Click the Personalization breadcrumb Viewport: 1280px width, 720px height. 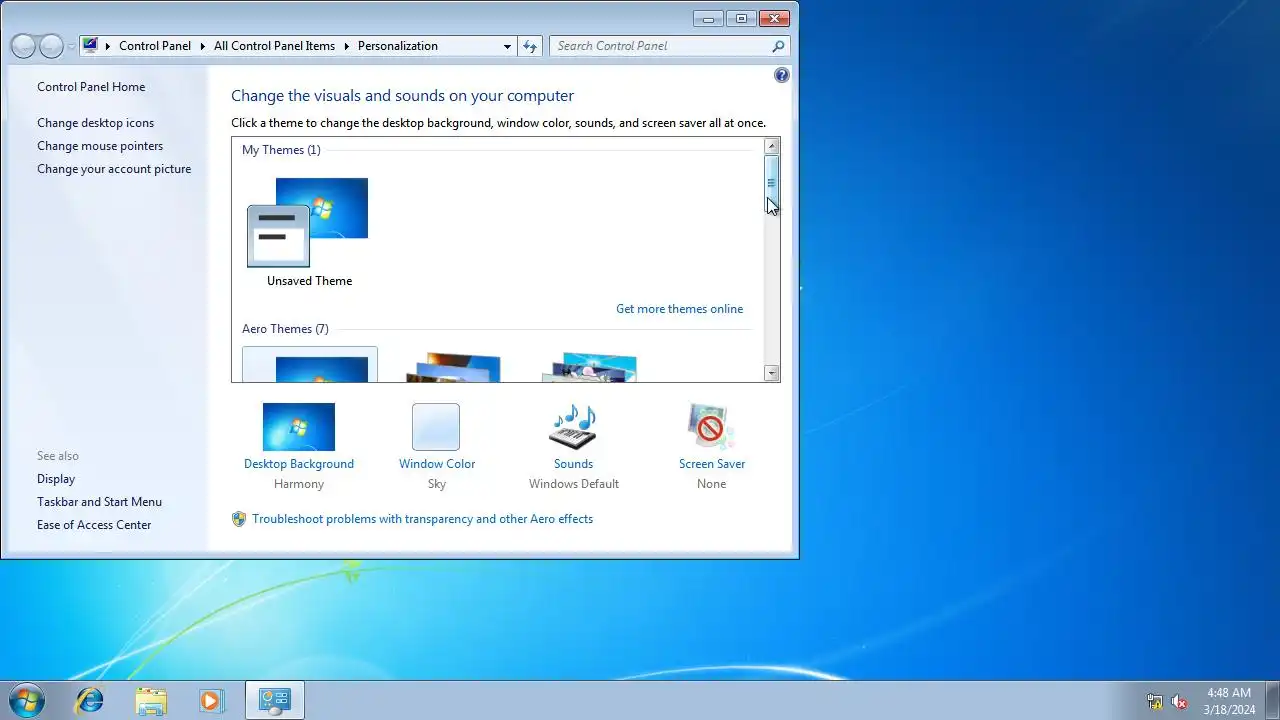click(x=398, y=46)
